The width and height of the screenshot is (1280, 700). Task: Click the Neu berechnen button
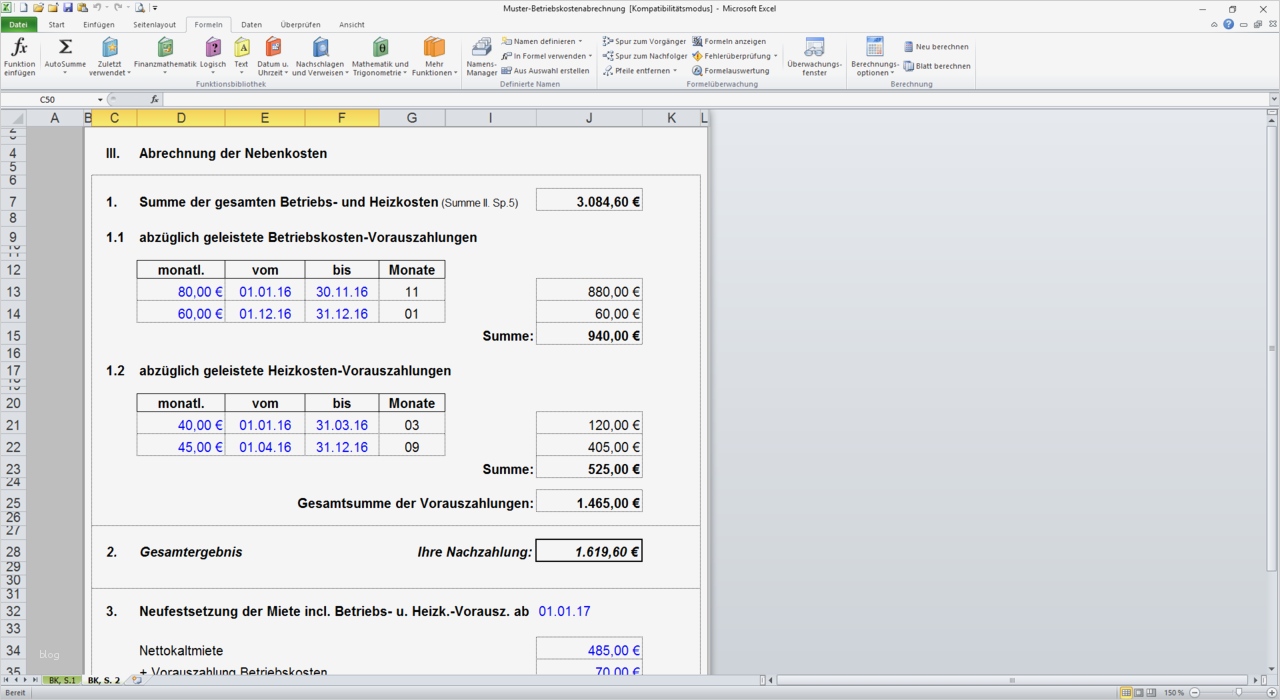point(936,46)
